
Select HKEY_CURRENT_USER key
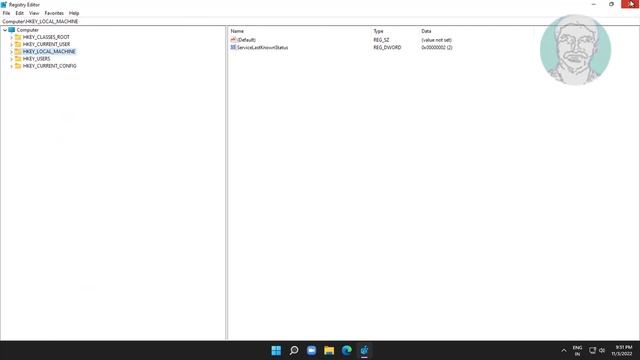click(46, 44)
